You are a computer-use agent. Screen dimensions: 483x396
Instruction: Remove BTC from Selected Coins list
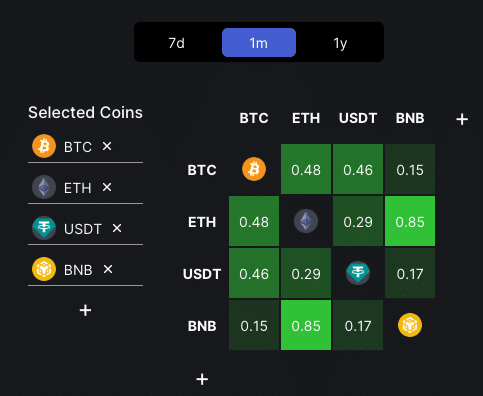107,146
